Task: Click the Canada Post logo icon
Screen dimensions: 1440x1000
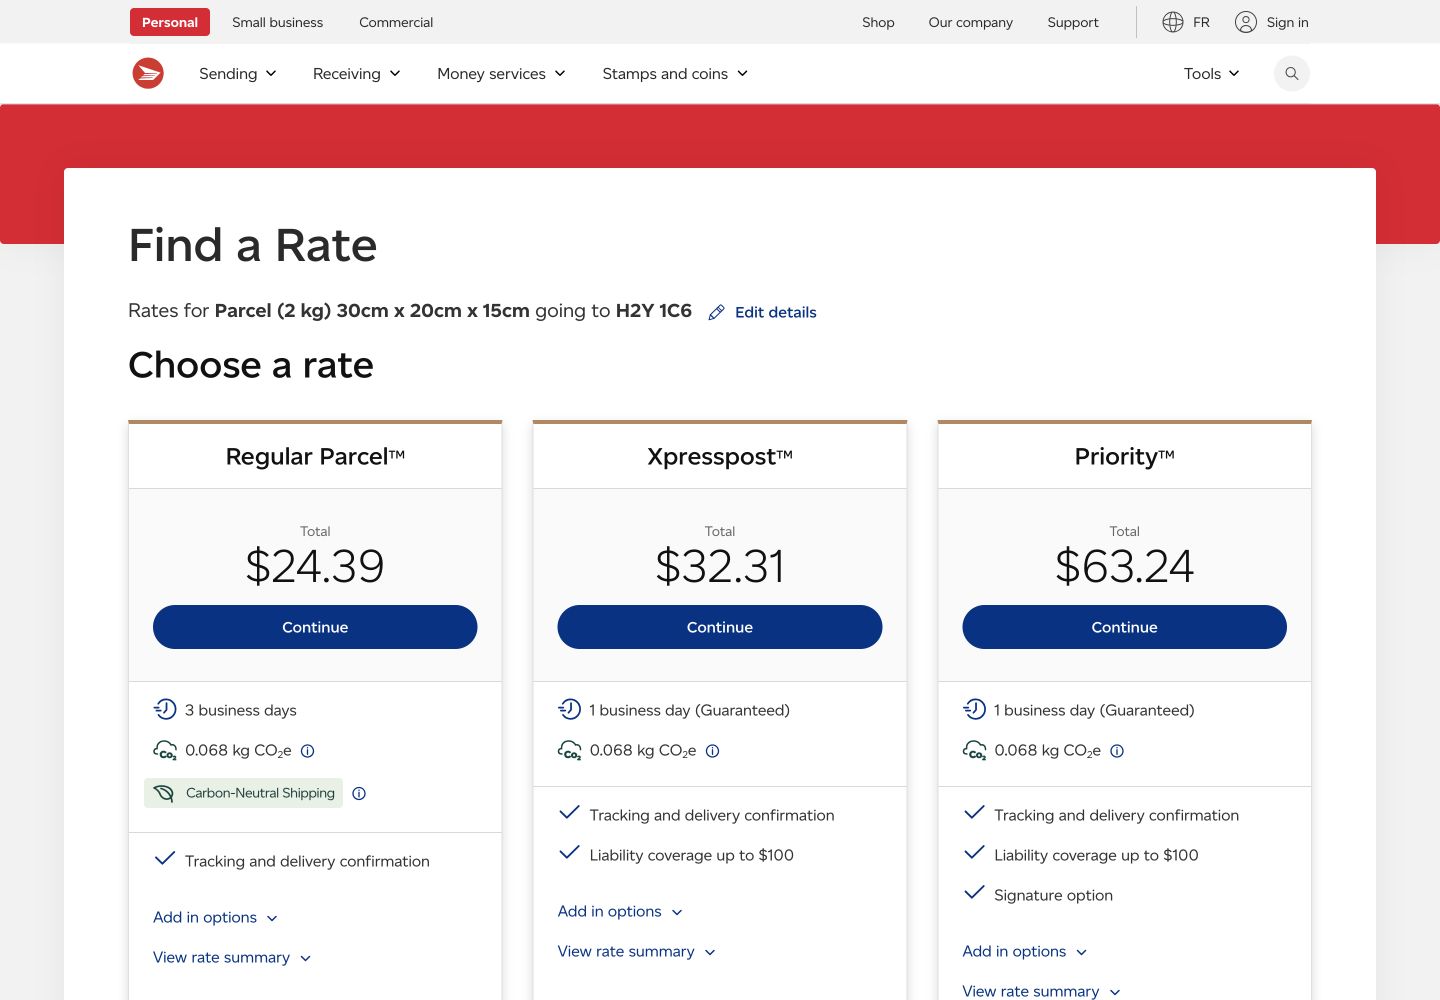Action: [148, 73]
